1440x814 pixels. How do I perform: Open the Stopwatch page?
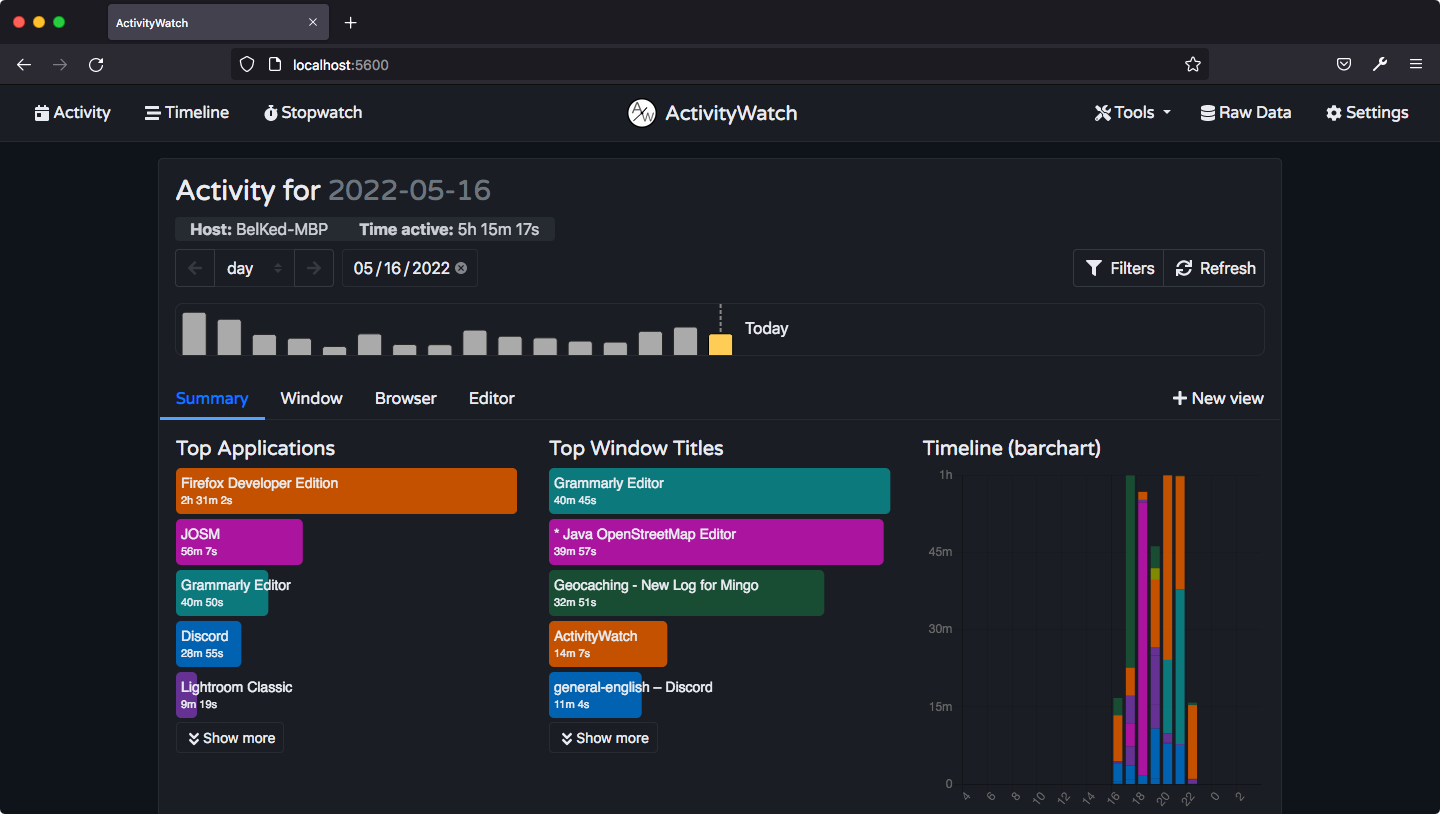coord(313,113)
